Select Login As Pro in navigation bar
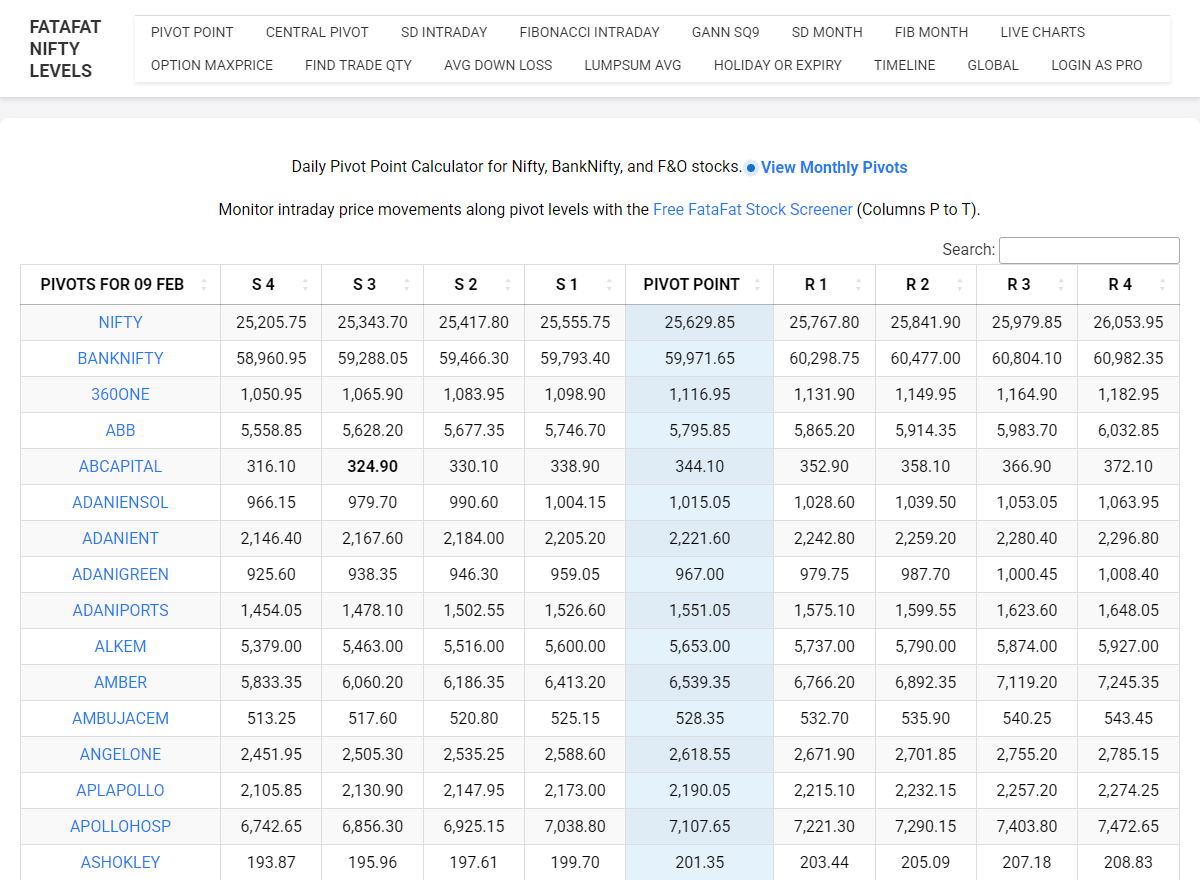 (1096, 65)
